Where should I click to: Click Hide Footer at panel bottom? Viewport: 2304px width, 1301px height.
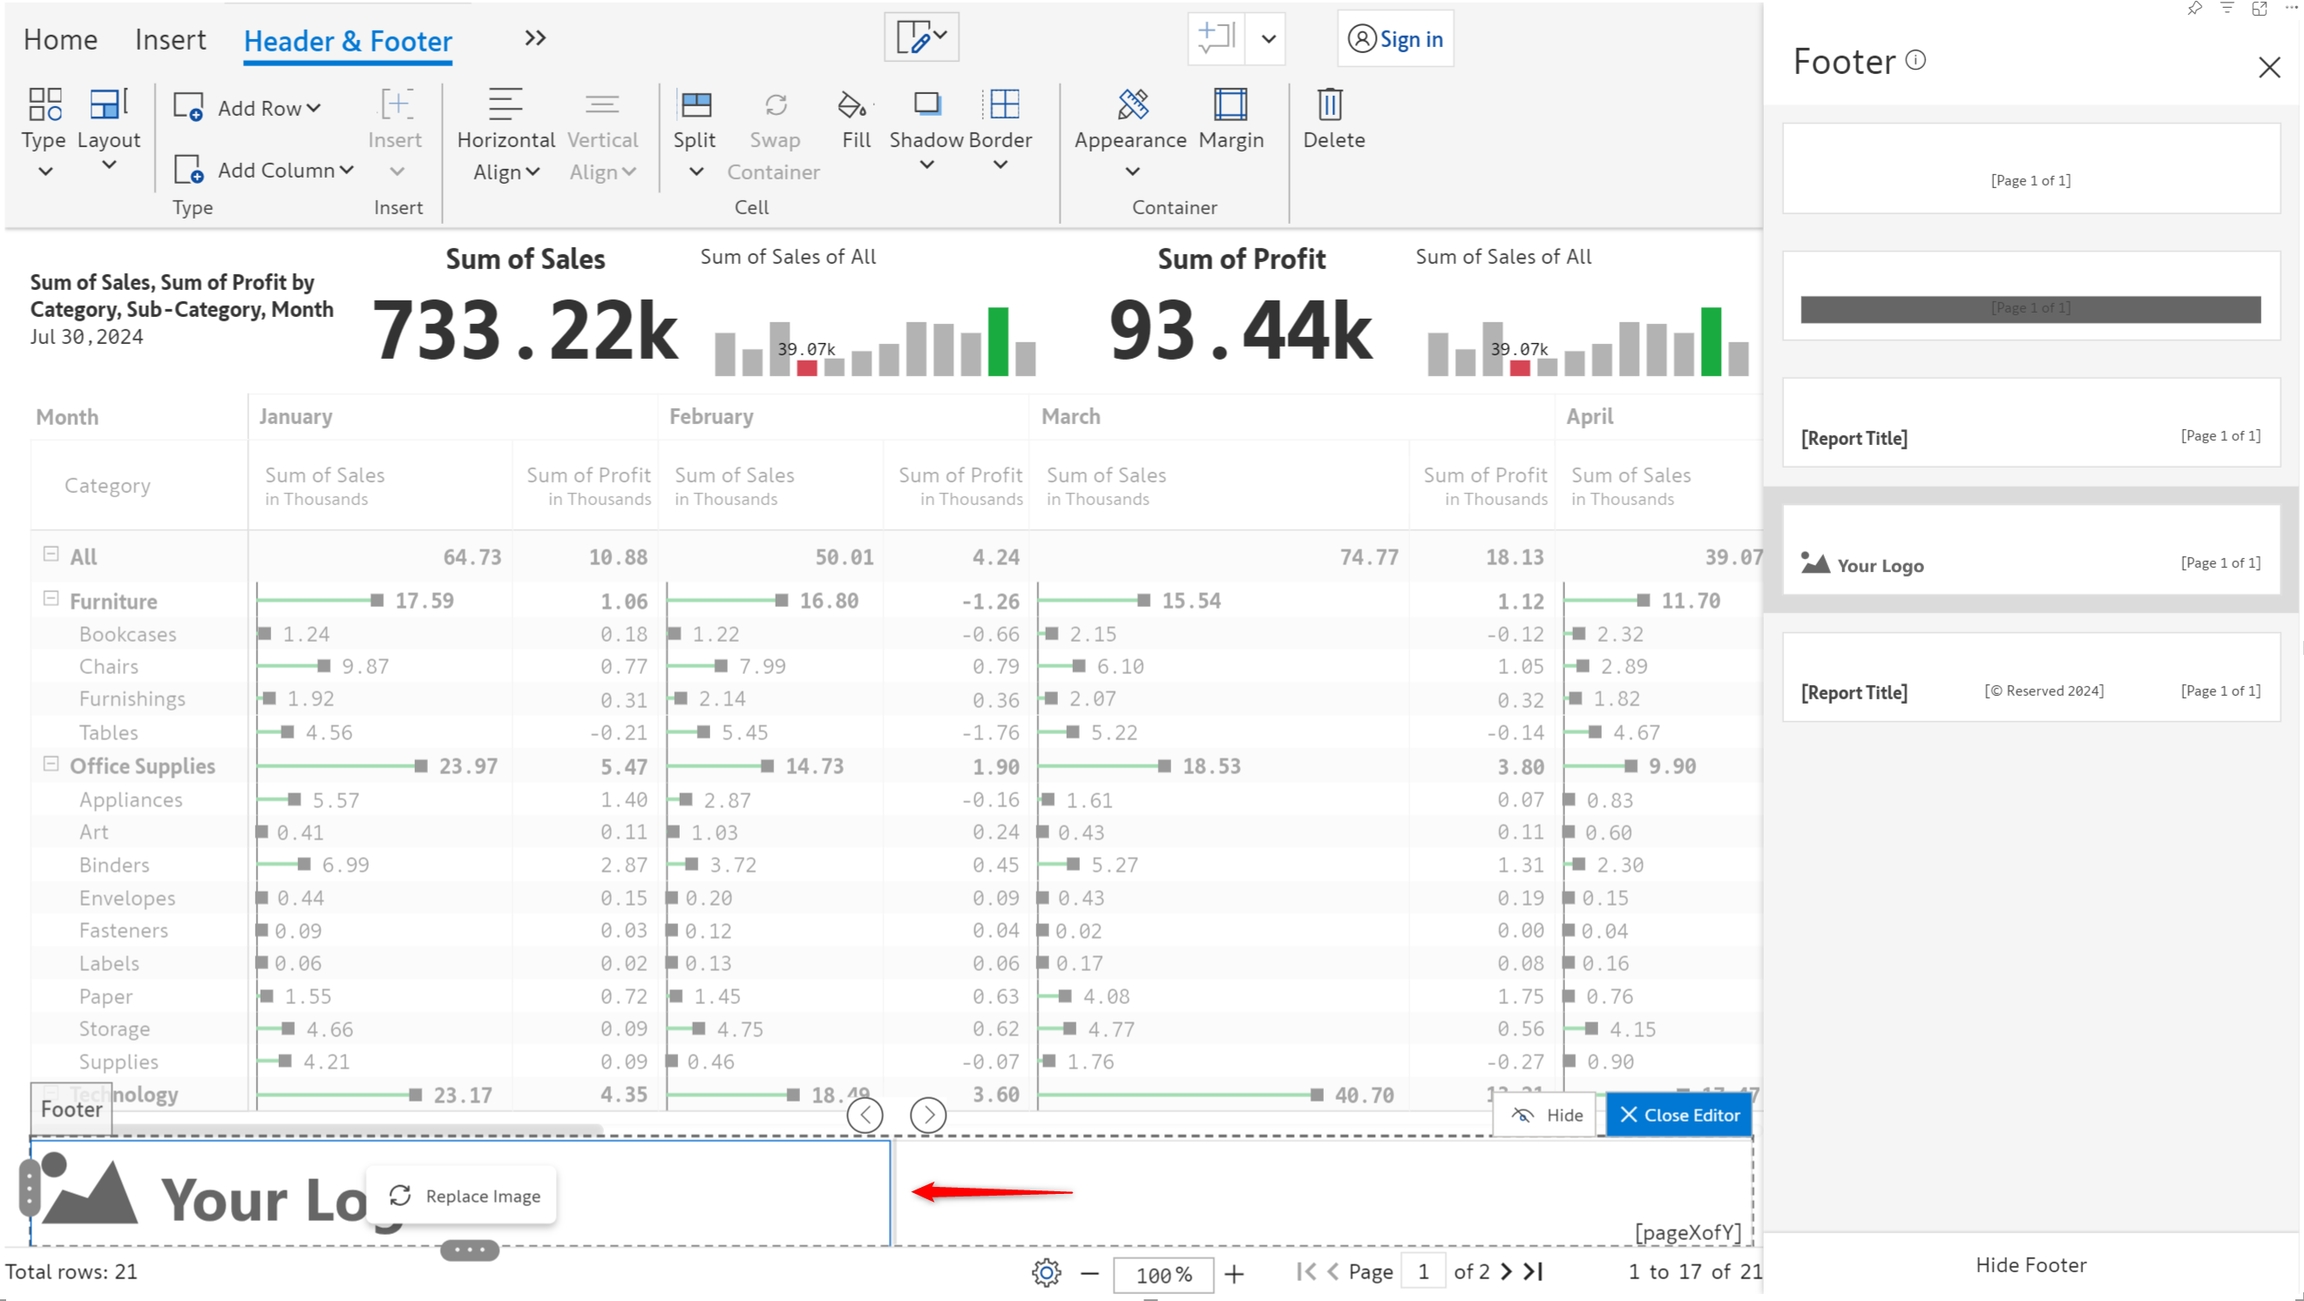click(2030, 1265)
